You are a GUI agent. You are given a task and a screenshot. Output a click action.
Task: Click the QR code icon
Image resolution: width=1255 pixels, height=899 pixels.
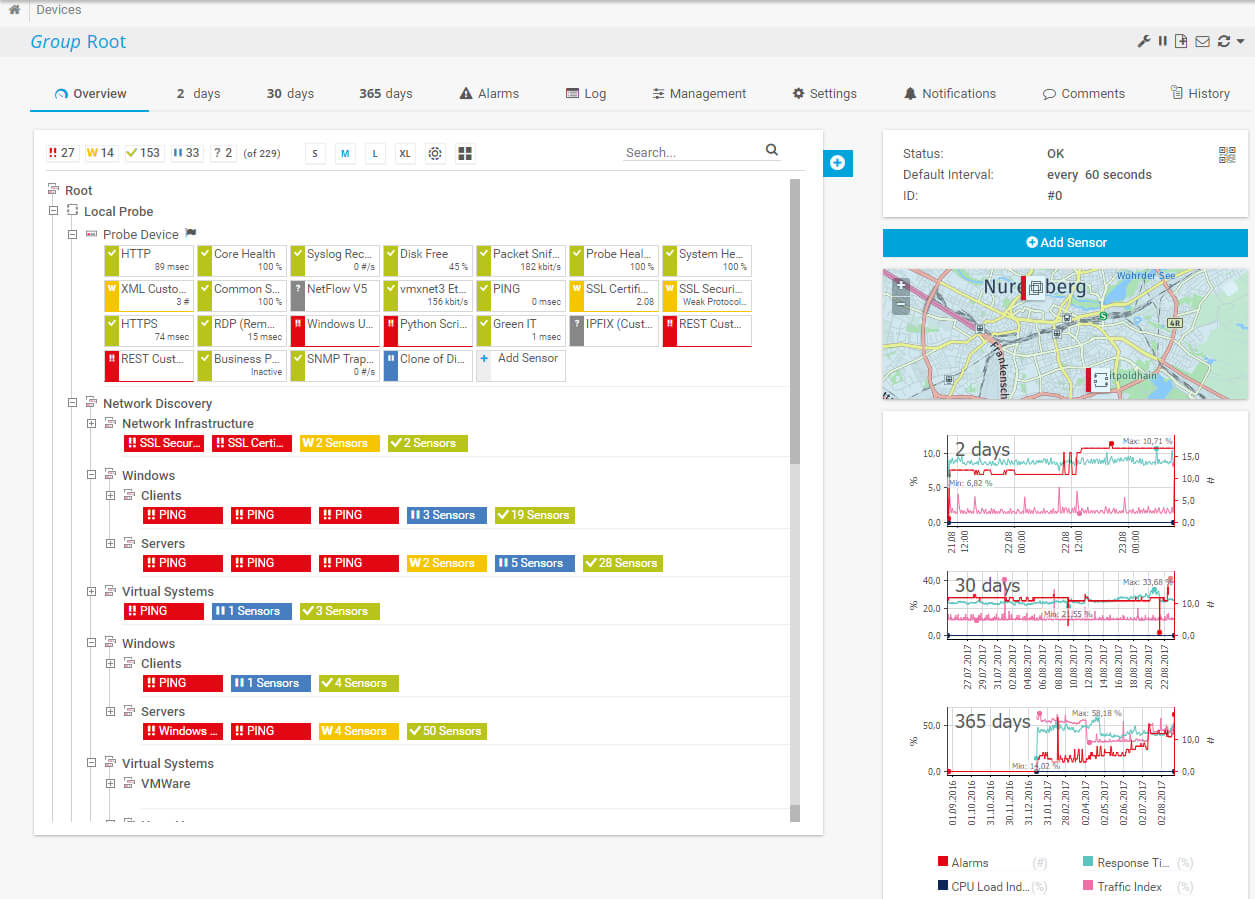(x=1227, y=154)
